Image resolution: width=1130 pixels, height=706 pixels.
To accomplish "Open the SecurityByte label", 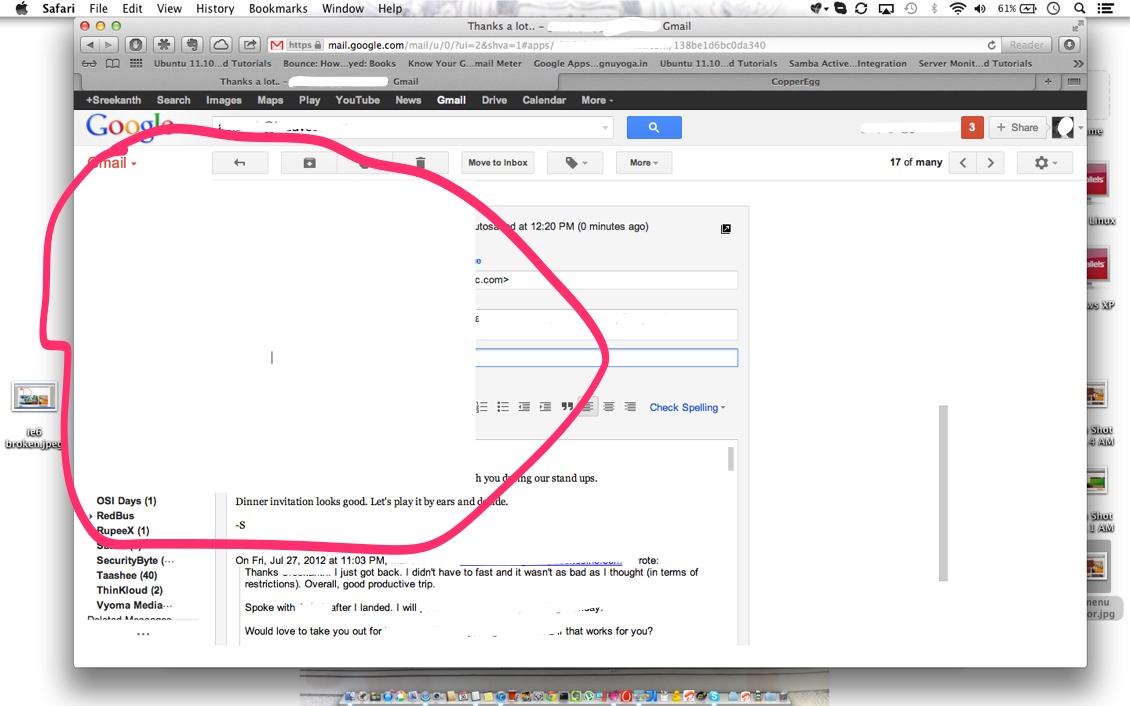I will [x=135, y=560].
